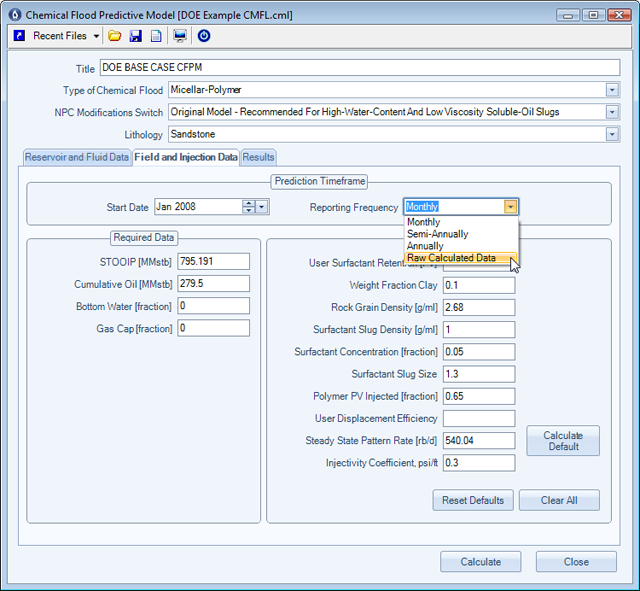Image resolution: width=640 pixels, height=591 pixels.
Task: Click the Surfactant Slug Density field
Action: [479, 330]
